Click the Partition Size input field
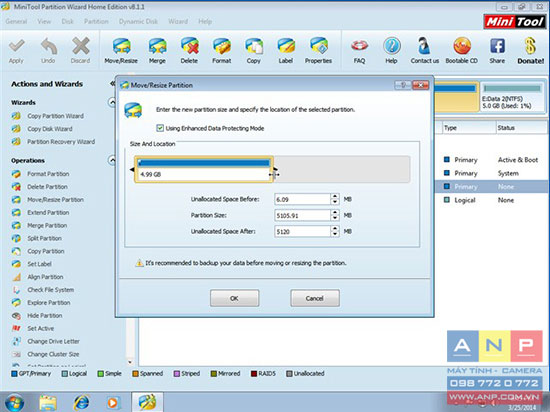The image size is (550, 412). coord(302,215)
